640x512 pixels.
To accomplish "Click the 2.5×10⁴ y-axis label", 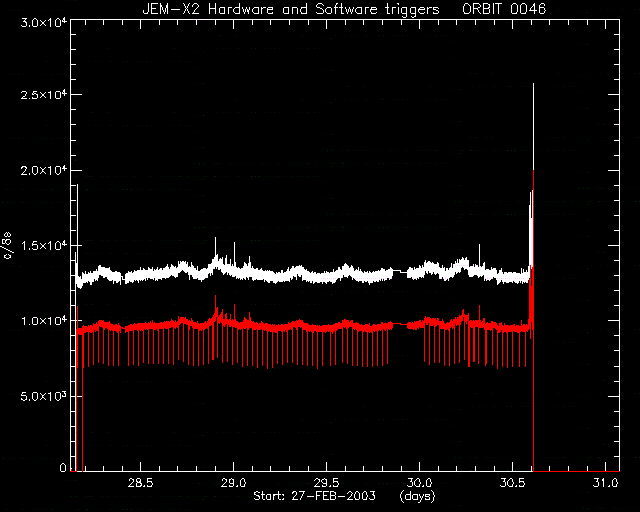I will click(x=44, y=94).
